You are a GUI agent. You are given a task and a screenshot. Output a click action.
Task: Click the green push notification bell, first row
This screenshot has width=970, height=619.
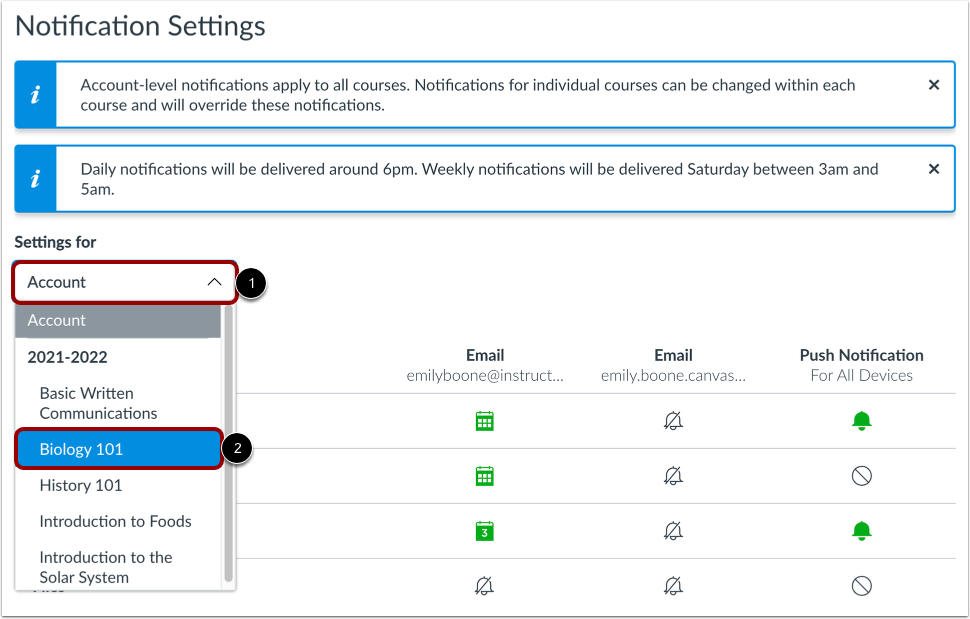(x=861, y=420)
